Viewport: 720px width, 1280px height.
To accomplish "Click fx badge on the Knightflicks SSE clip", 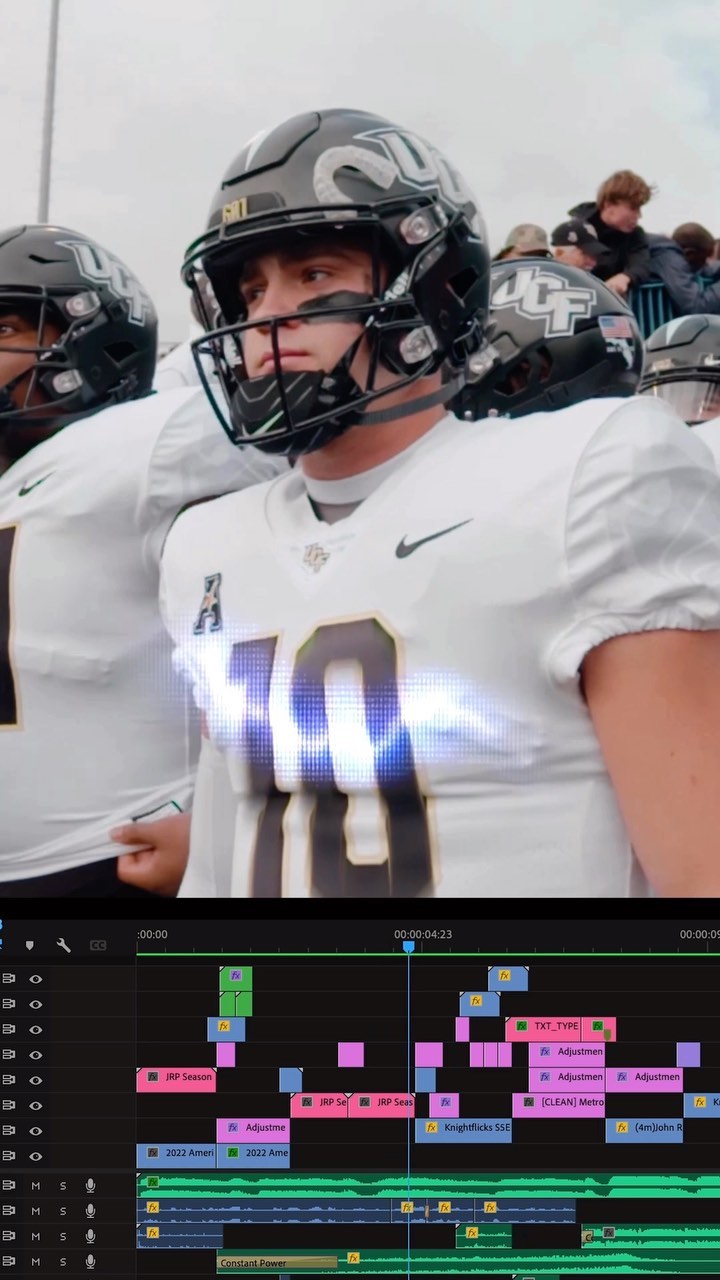I will pos(431,1127).
